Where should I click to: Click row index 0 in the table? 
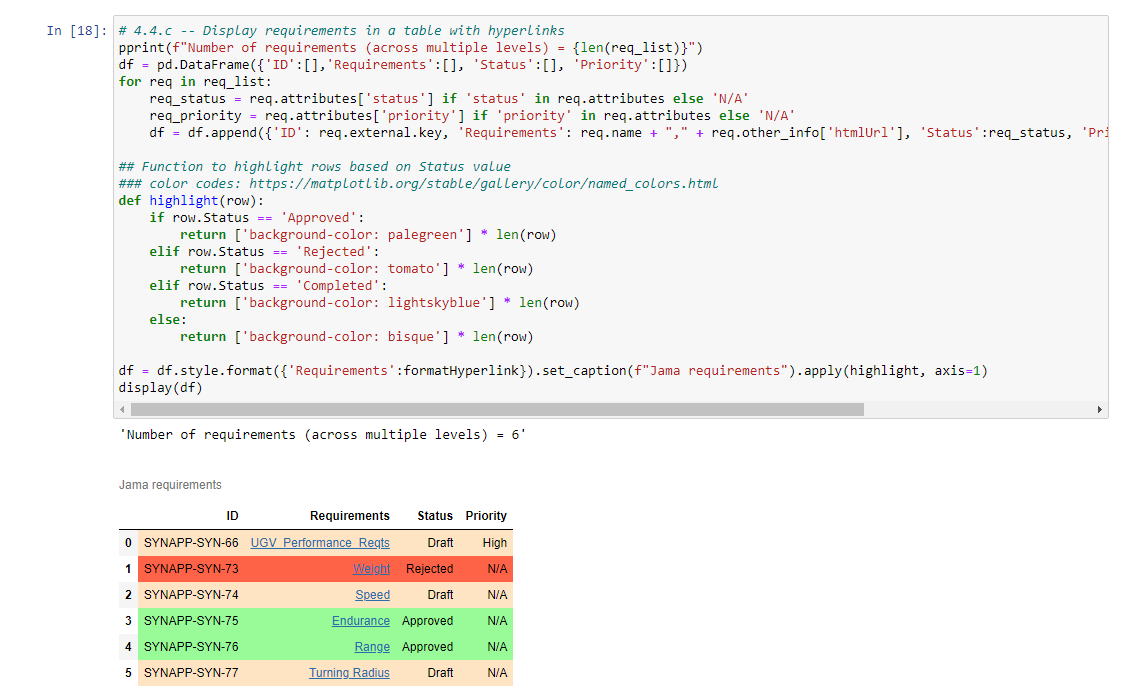128,543
